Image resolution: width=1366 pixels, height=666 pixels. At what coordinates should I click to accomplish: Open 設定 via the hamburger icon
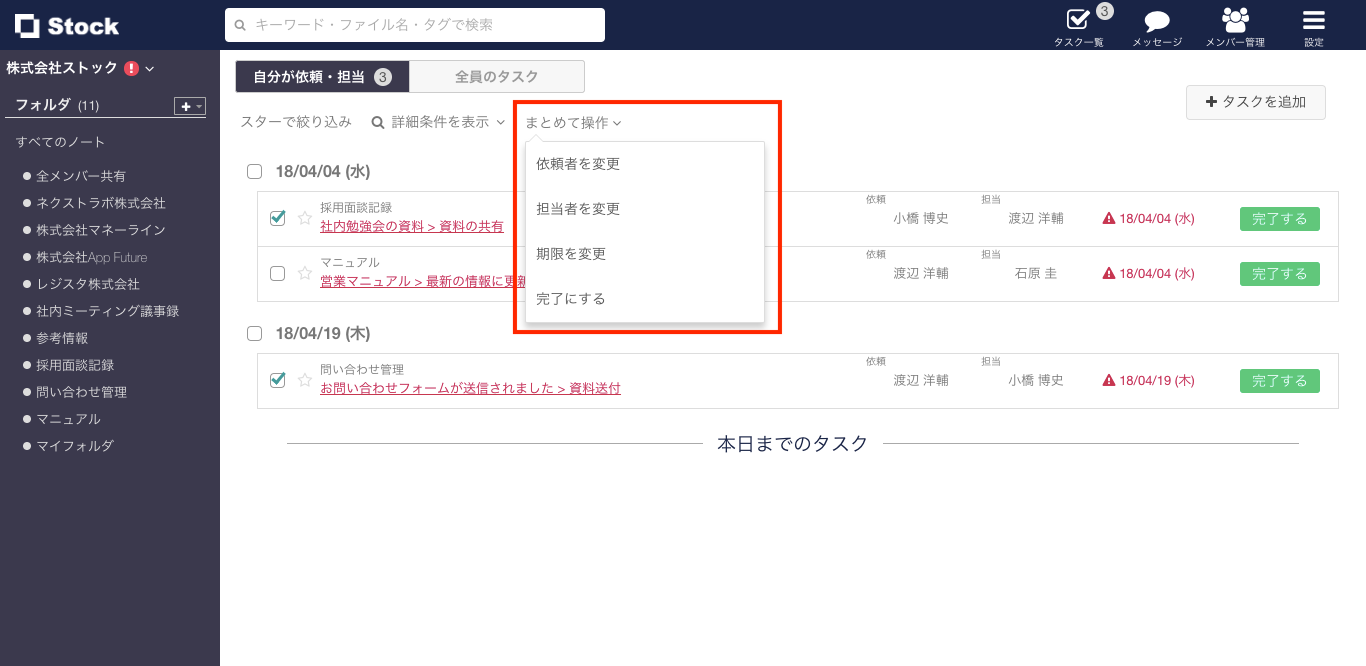tap(1313, 20)
